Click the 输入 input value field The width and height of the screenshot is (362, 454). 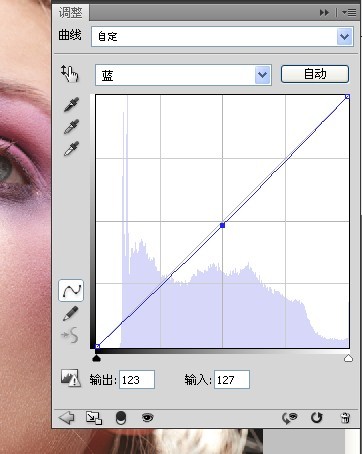(232, 379)
